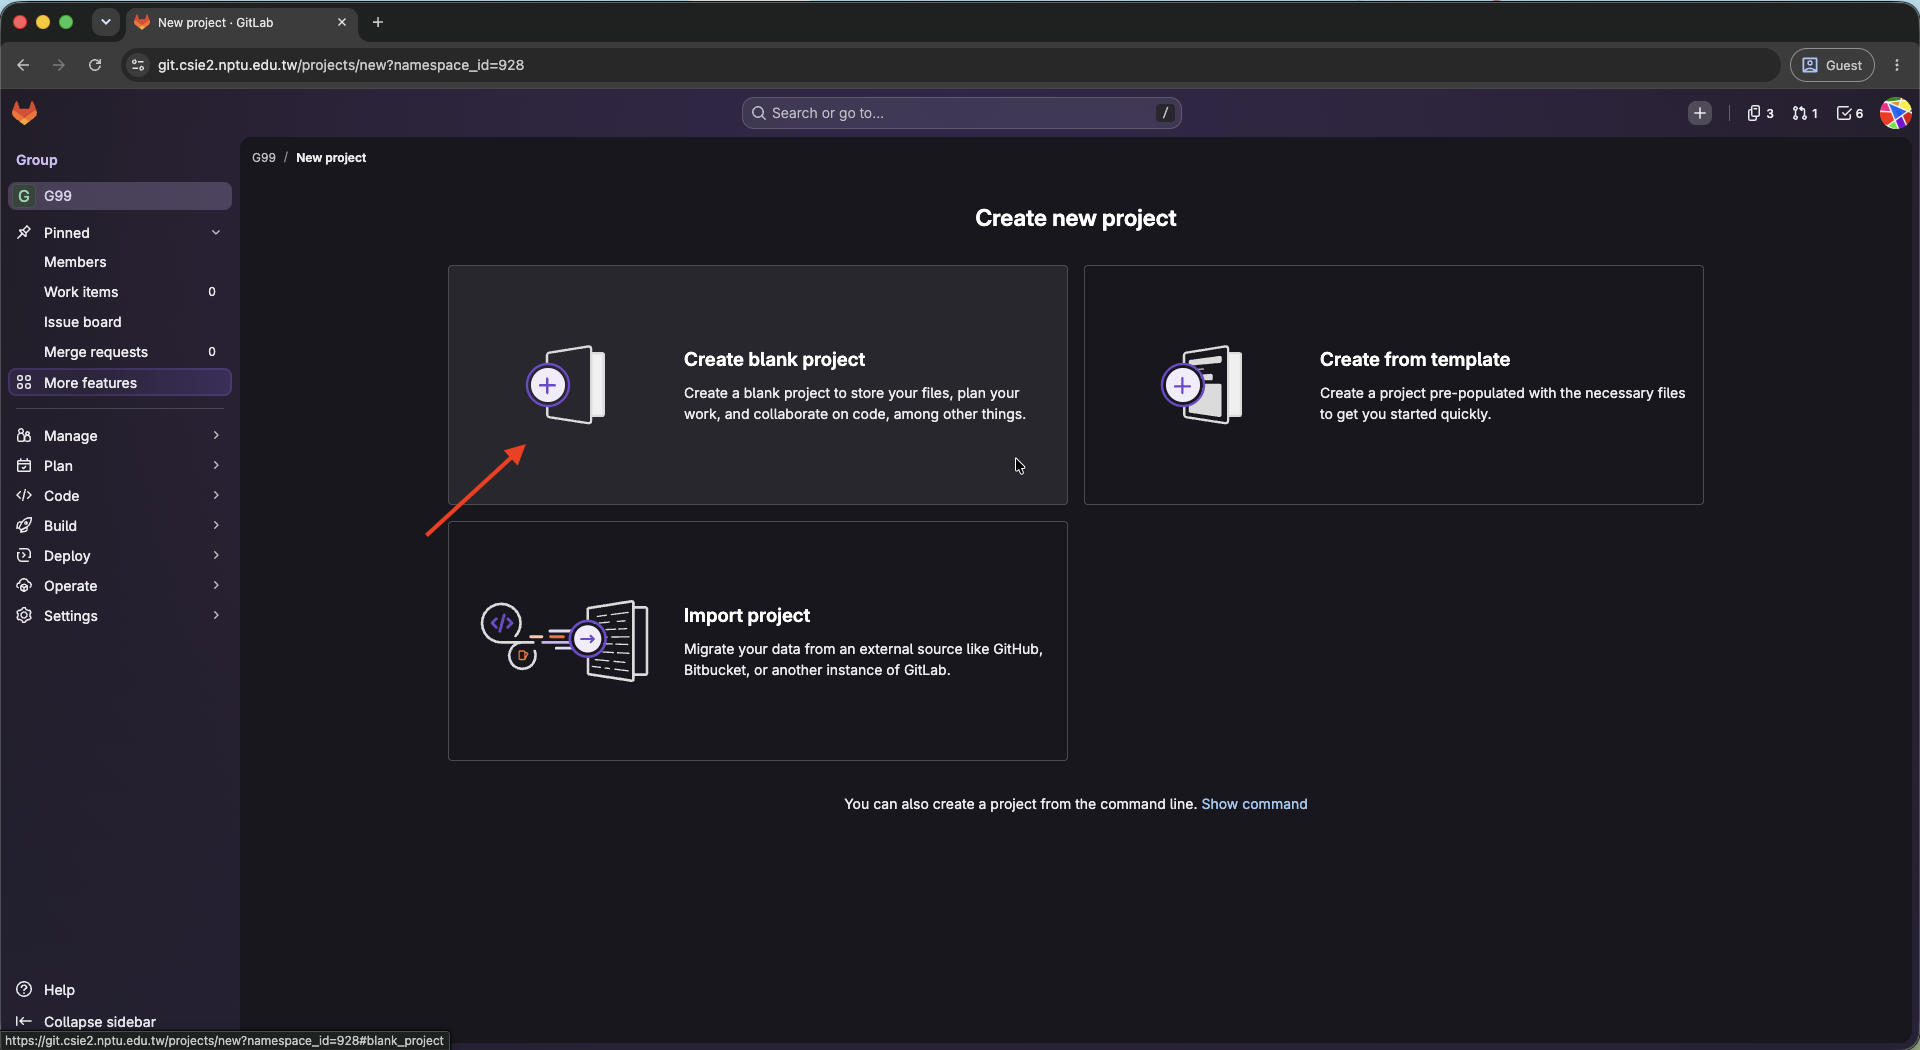The image size is (1920, 1050).
Task: Select More features in sidebar
Action: point(120,383)
